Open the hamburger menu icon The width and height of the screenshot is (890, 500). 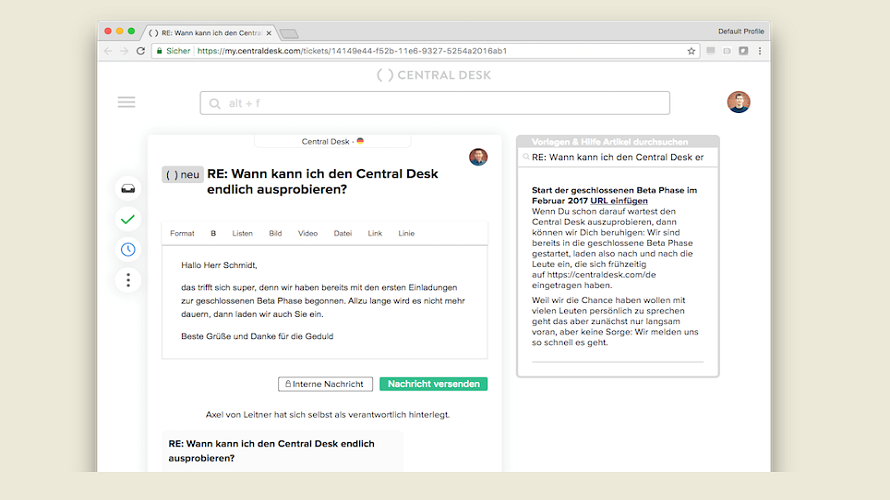[127, 102]
